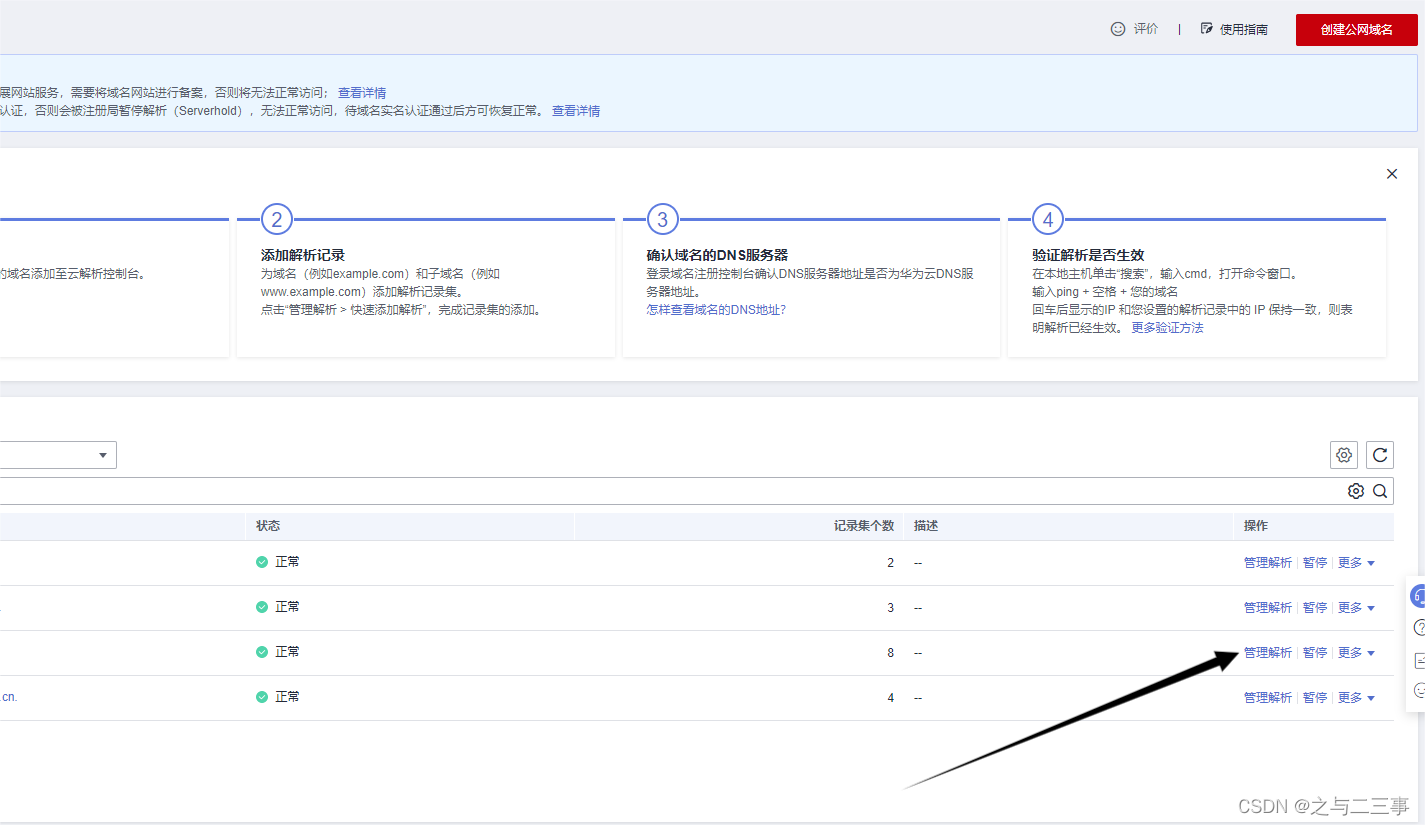Click 暂停 for the row with 4 records

pos(1315,698)
